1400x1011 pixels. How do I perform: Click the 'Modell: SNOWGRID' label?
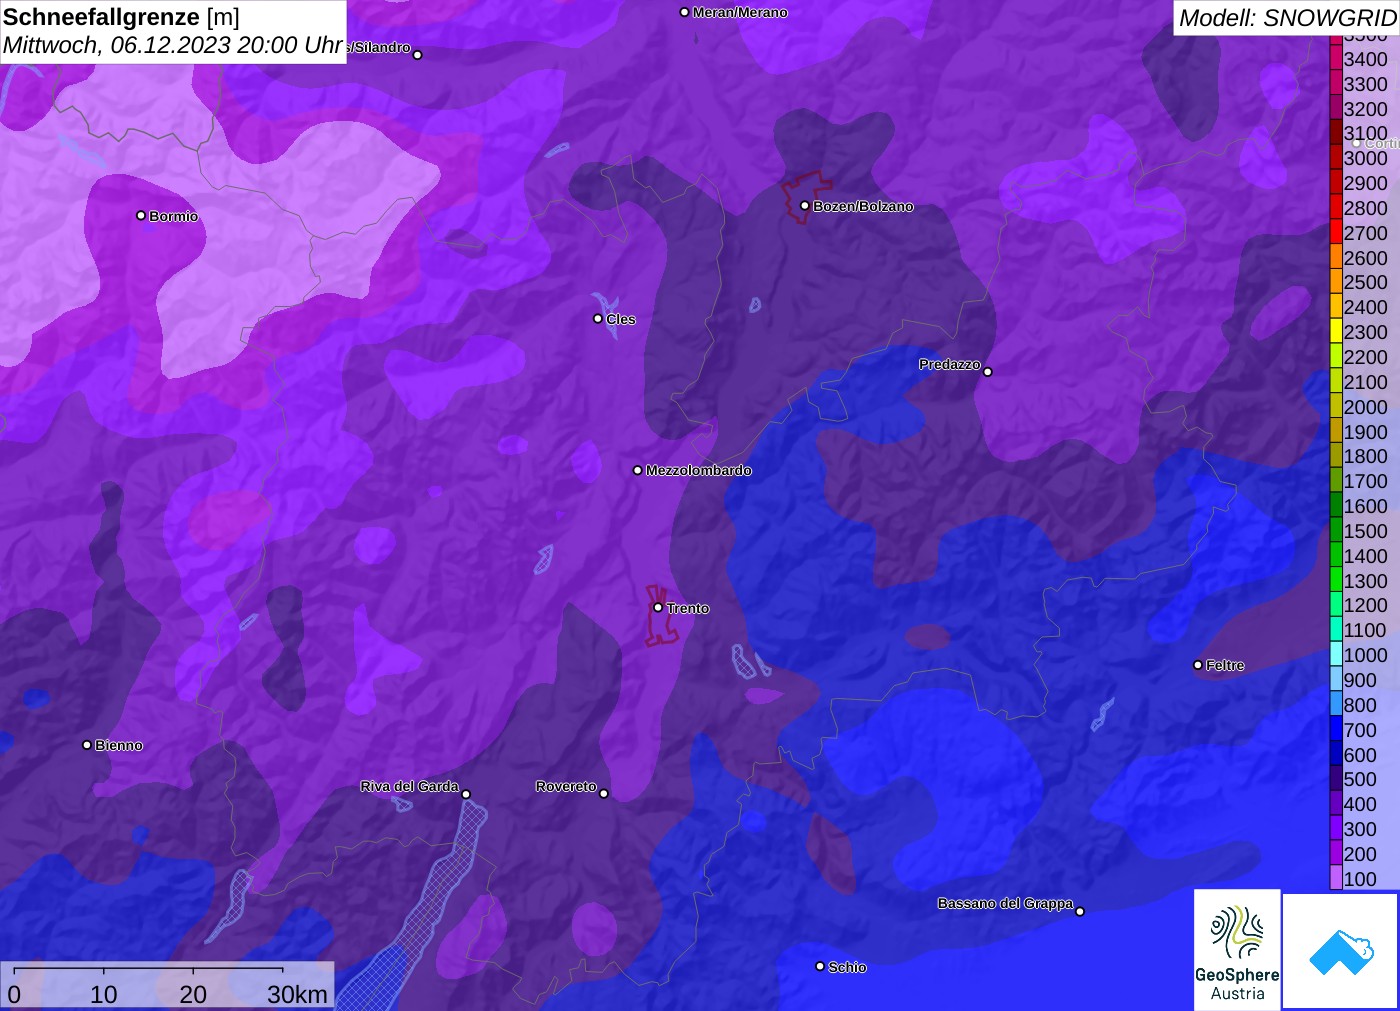(1287, 18)
